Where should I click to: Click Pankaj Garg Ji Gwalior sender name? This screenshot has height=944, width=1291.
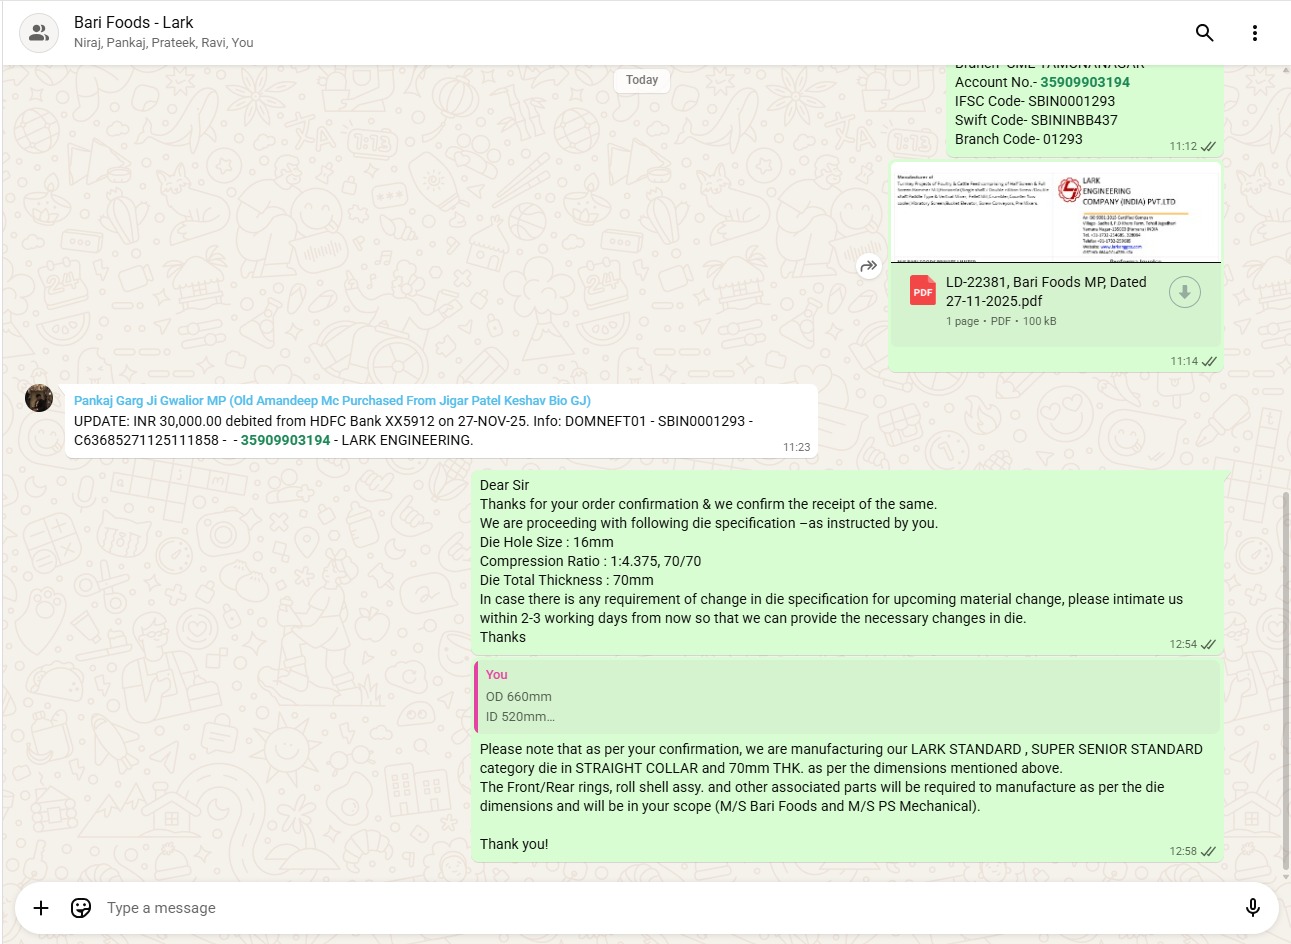(332, 400)
